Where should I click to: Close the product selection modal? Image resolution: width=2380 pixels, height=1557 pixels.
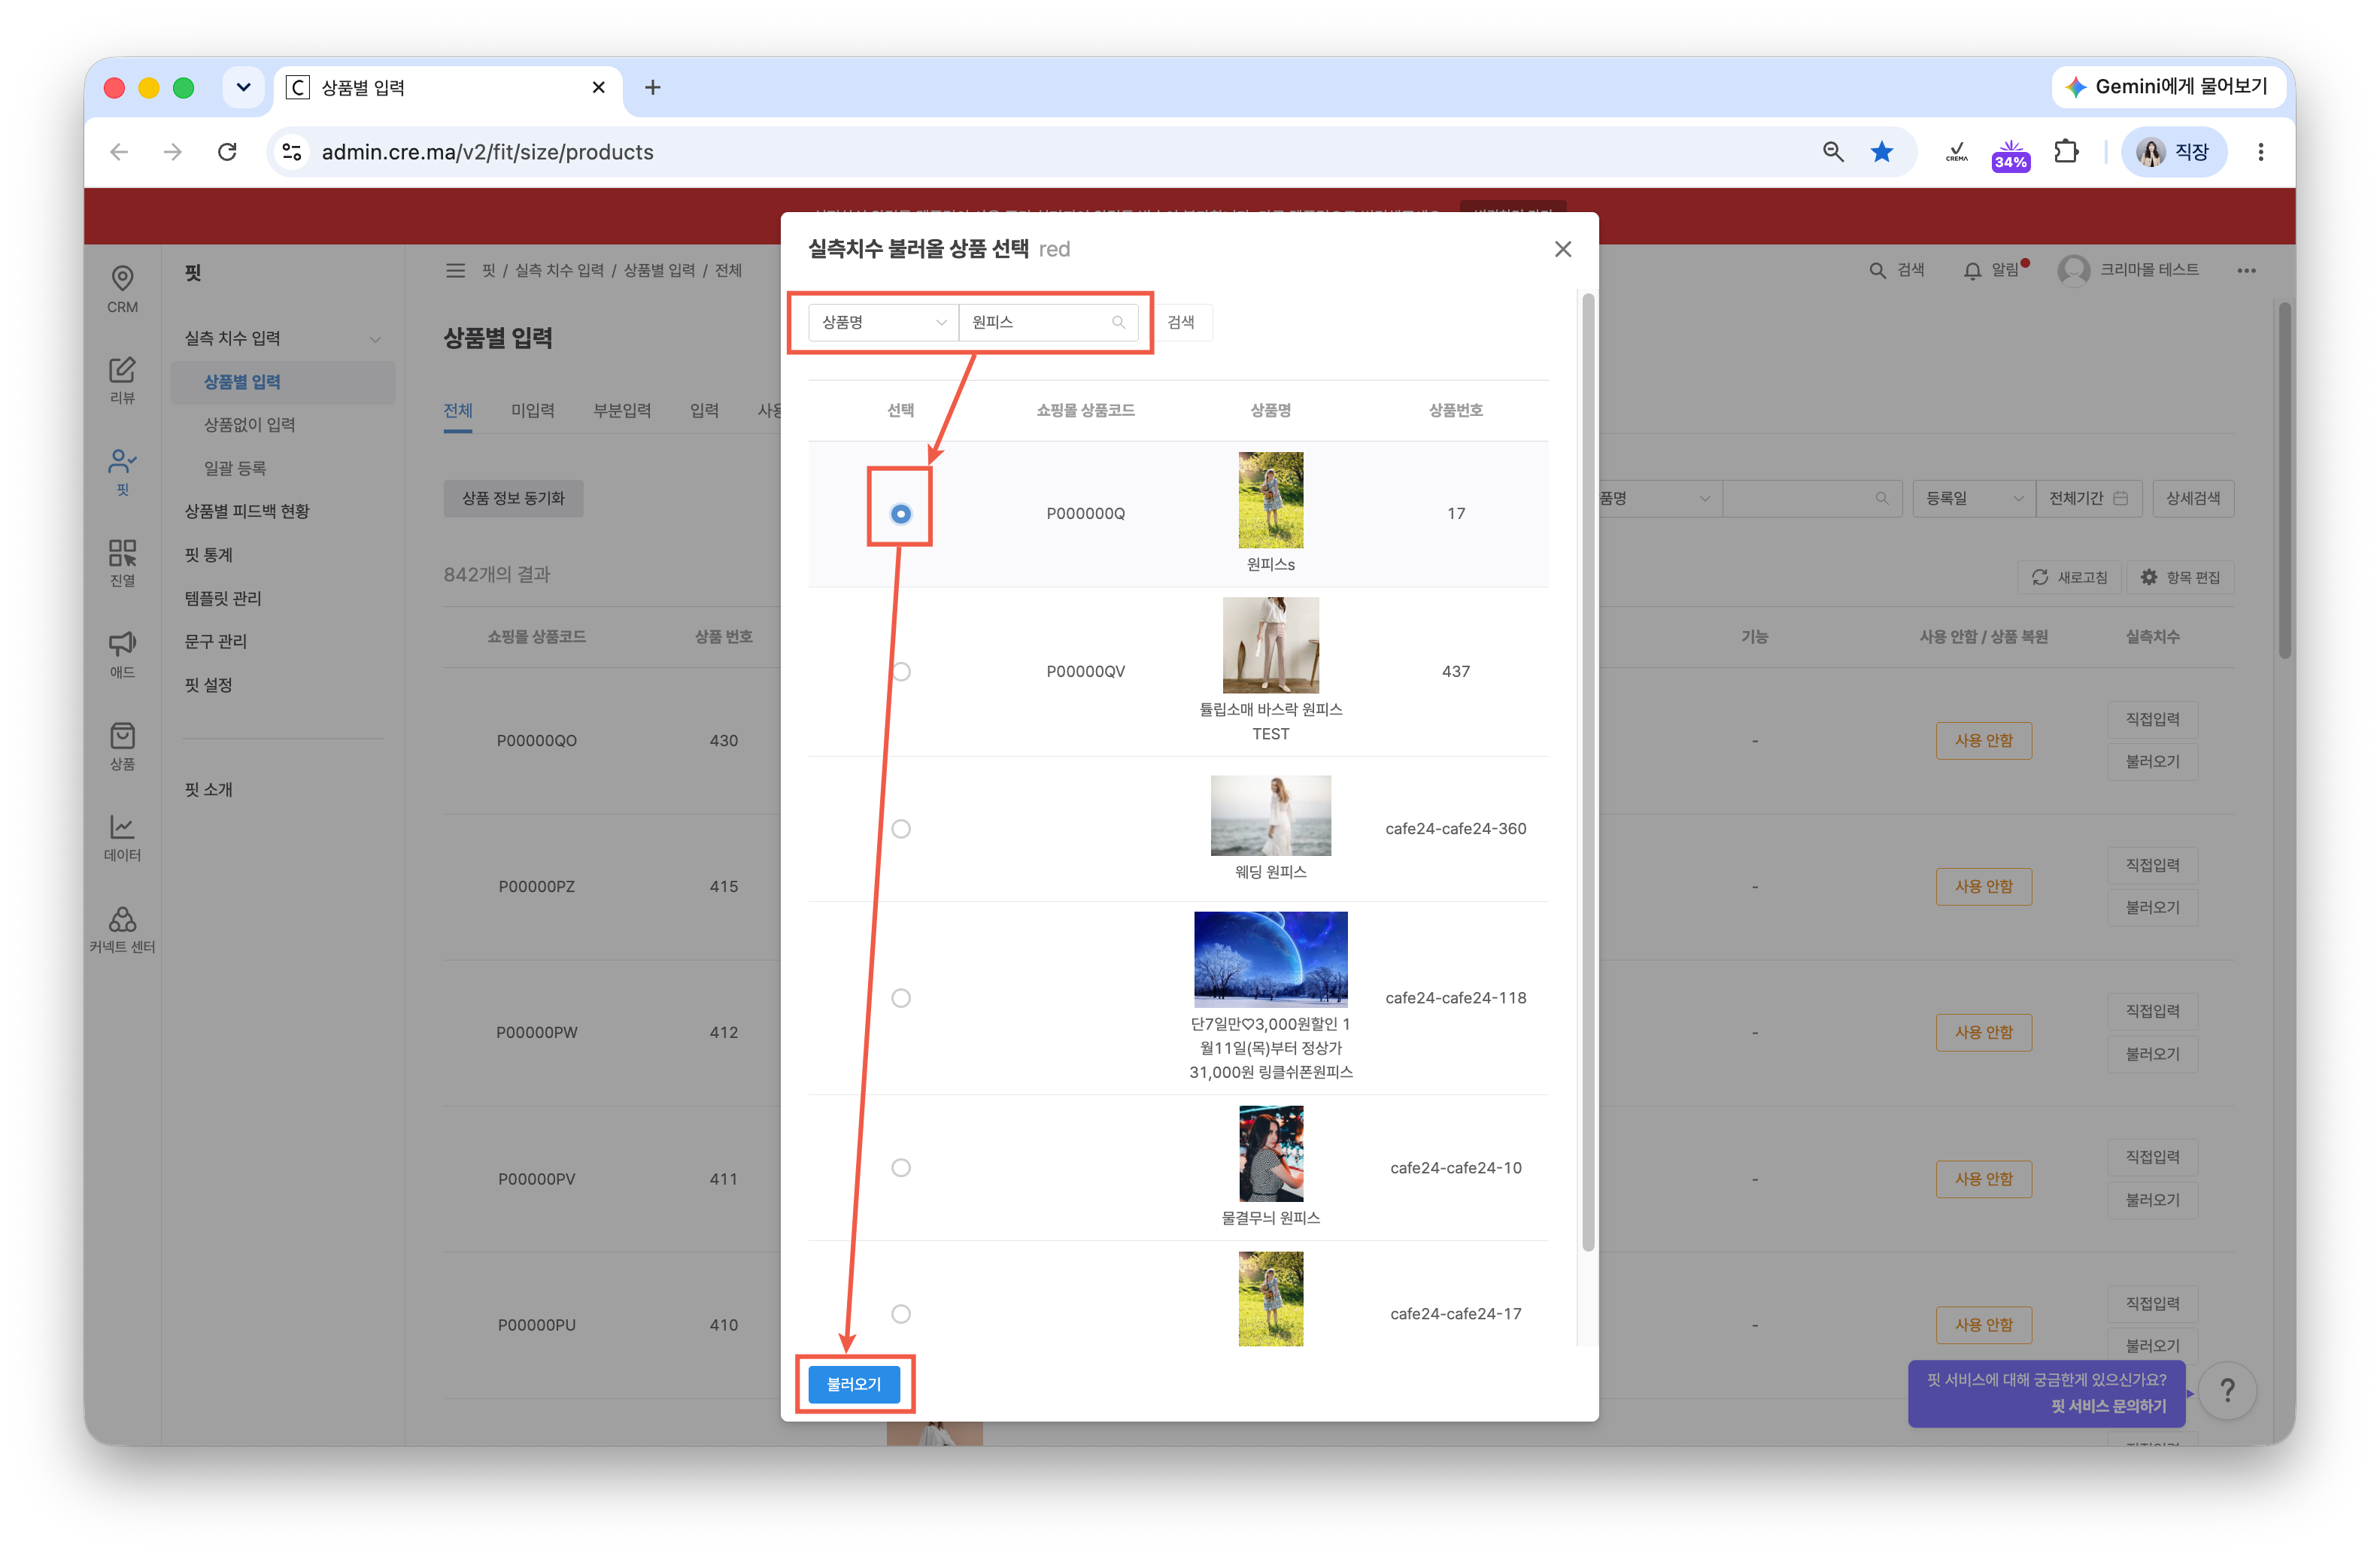pos(1563,249)
